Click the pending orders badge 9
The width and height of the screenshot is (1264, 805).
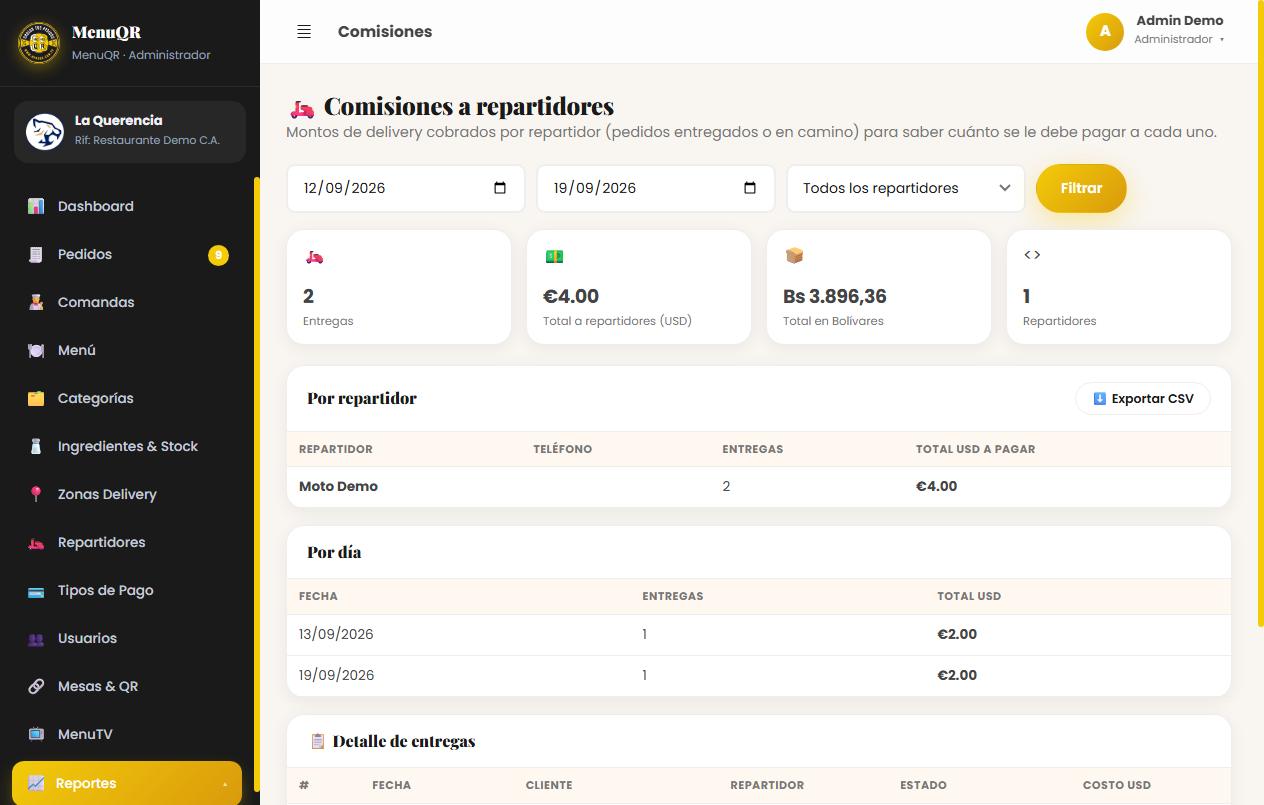point(218,255)
